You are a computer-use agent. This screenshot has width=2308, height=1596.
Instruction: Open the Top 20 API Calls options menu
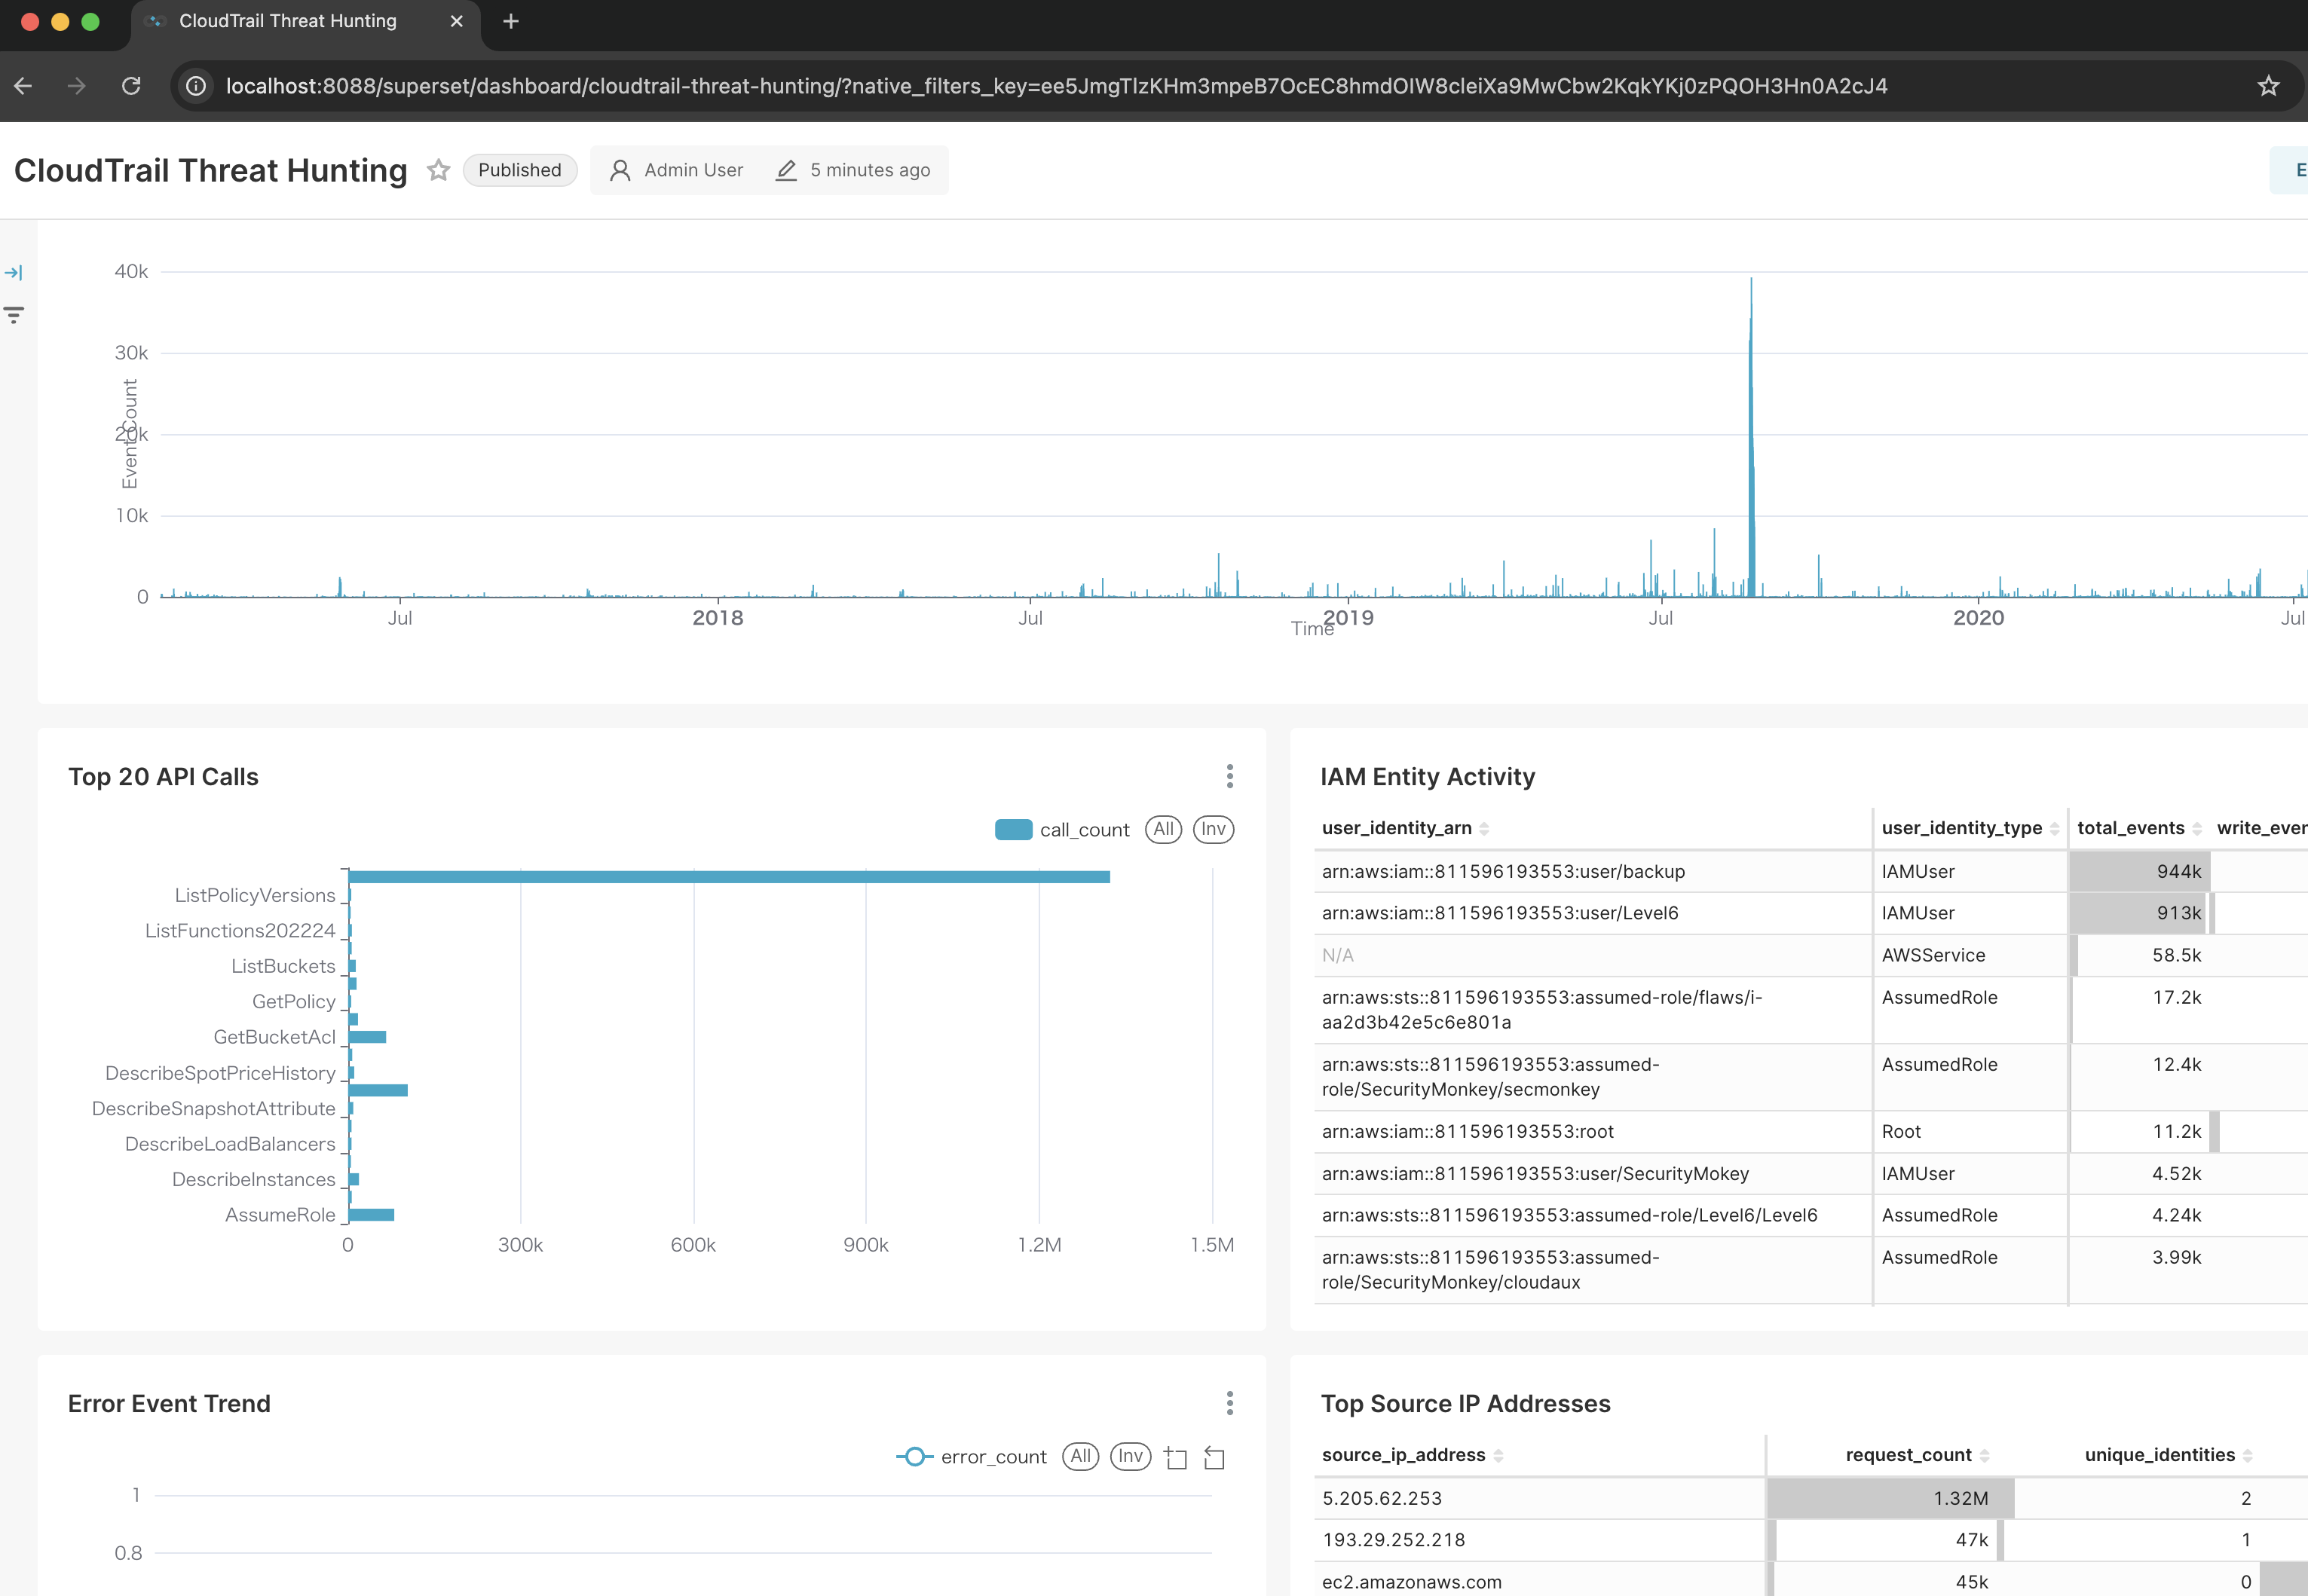1230,776
